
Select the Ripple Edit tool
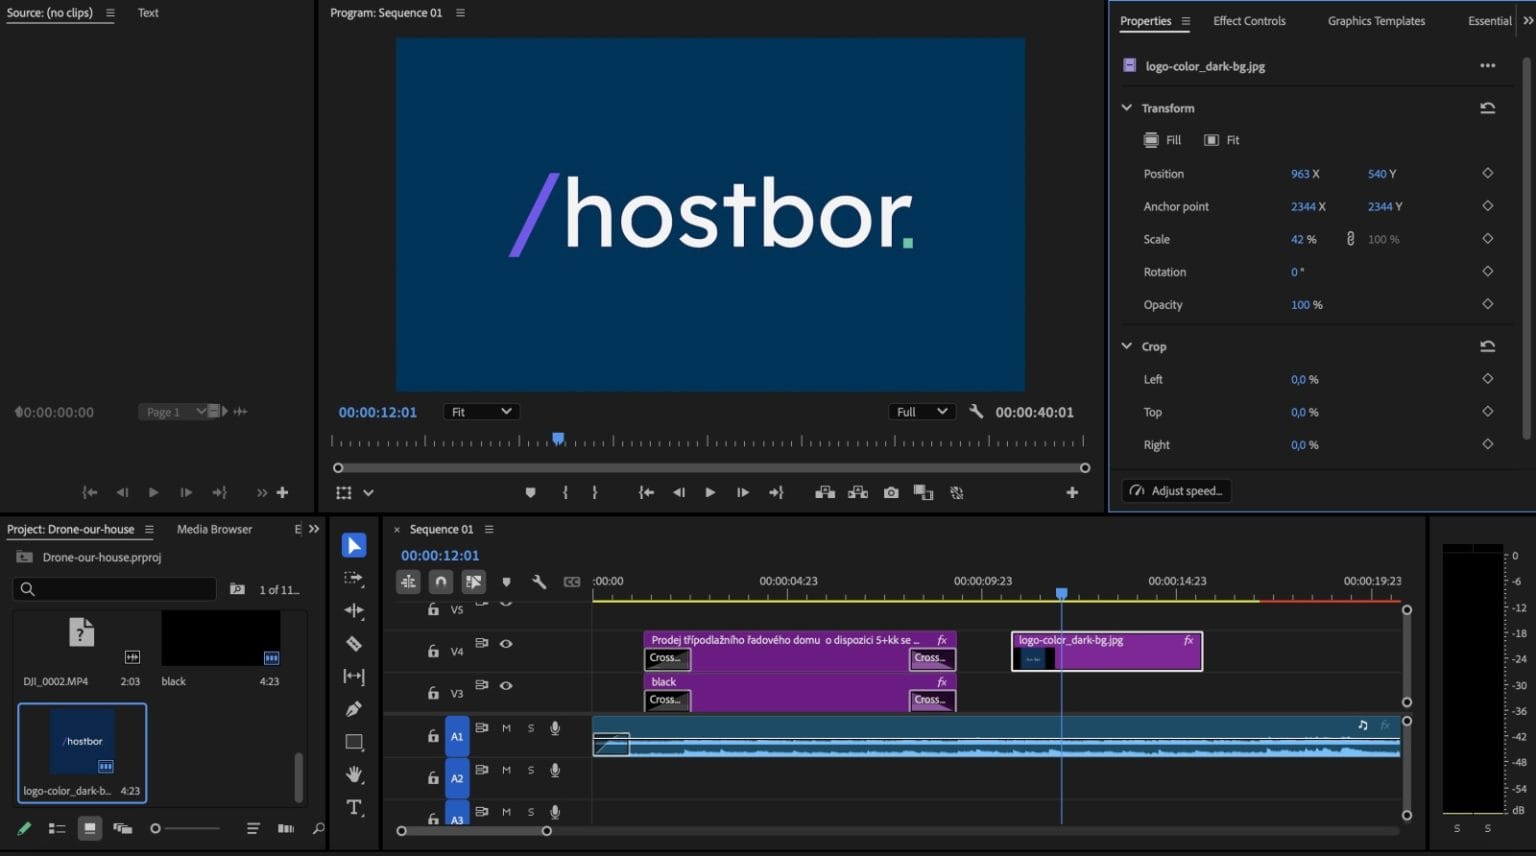(354, 611)
